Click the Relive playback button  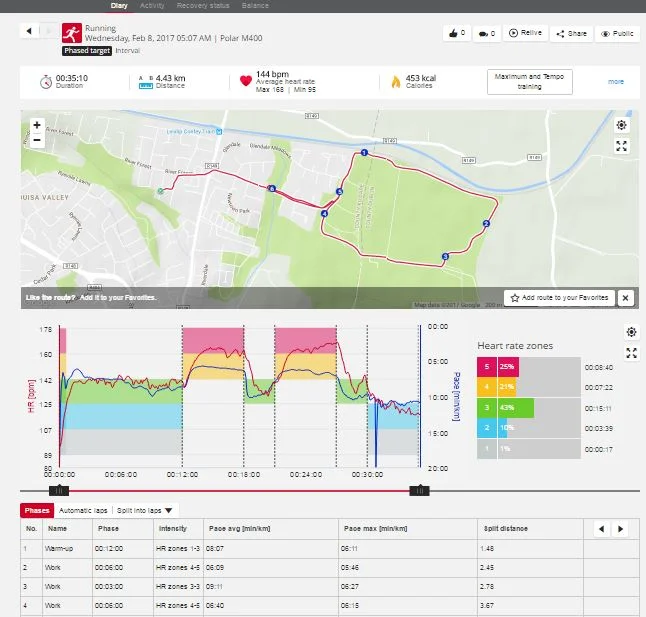click(526, 33)
